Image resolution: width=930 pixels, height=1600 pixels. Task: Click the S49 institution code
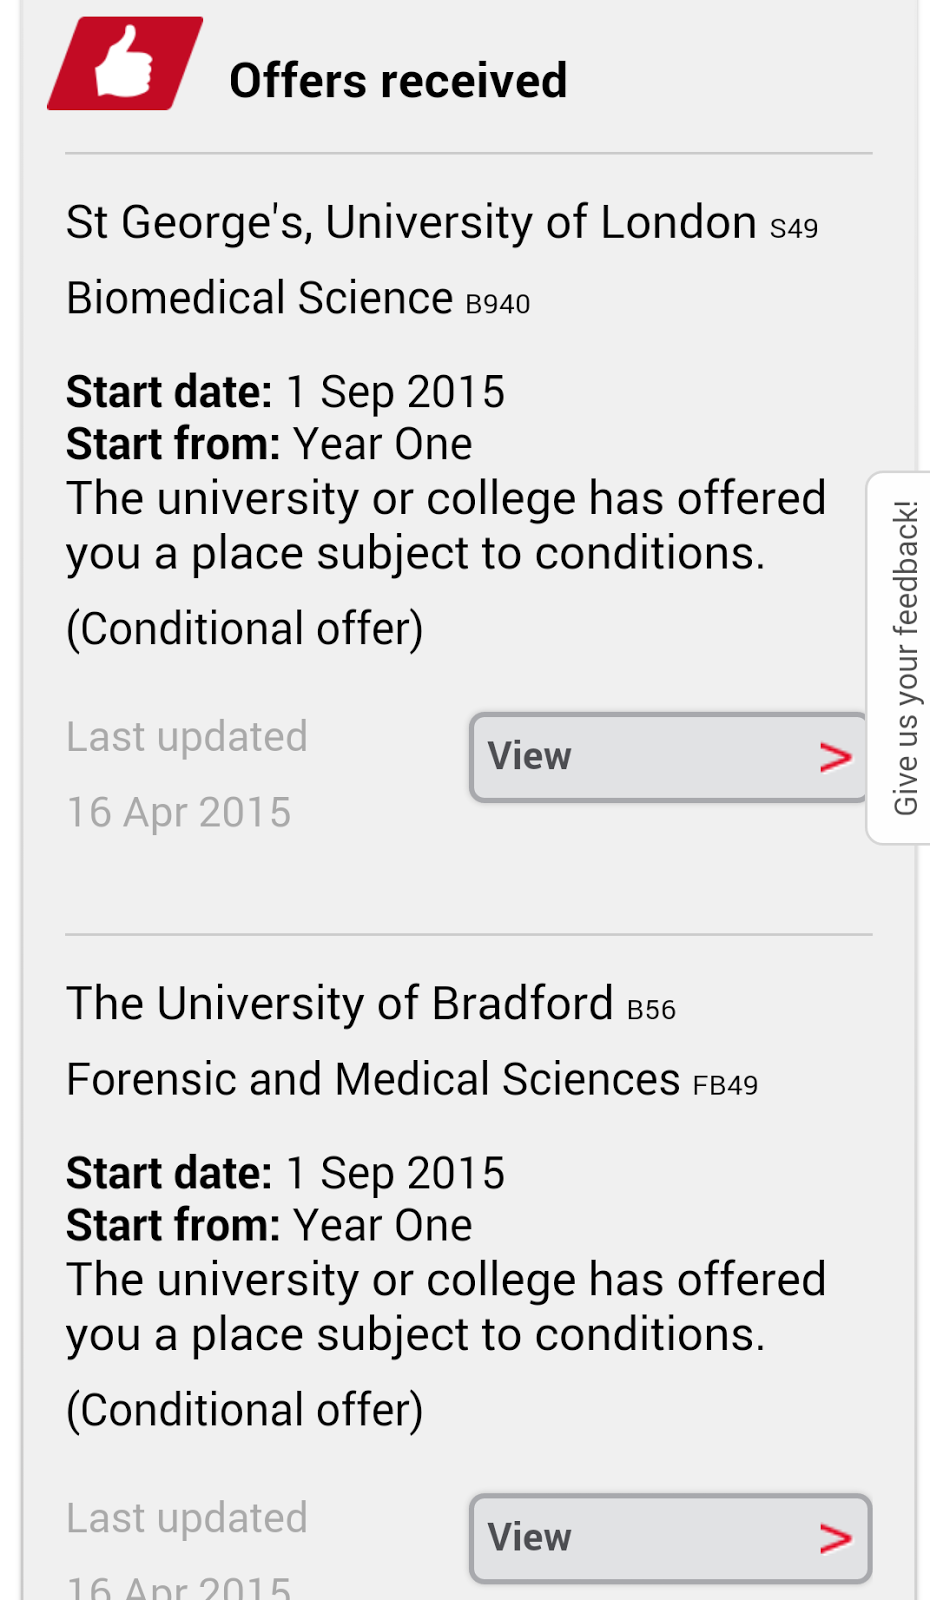794,229
